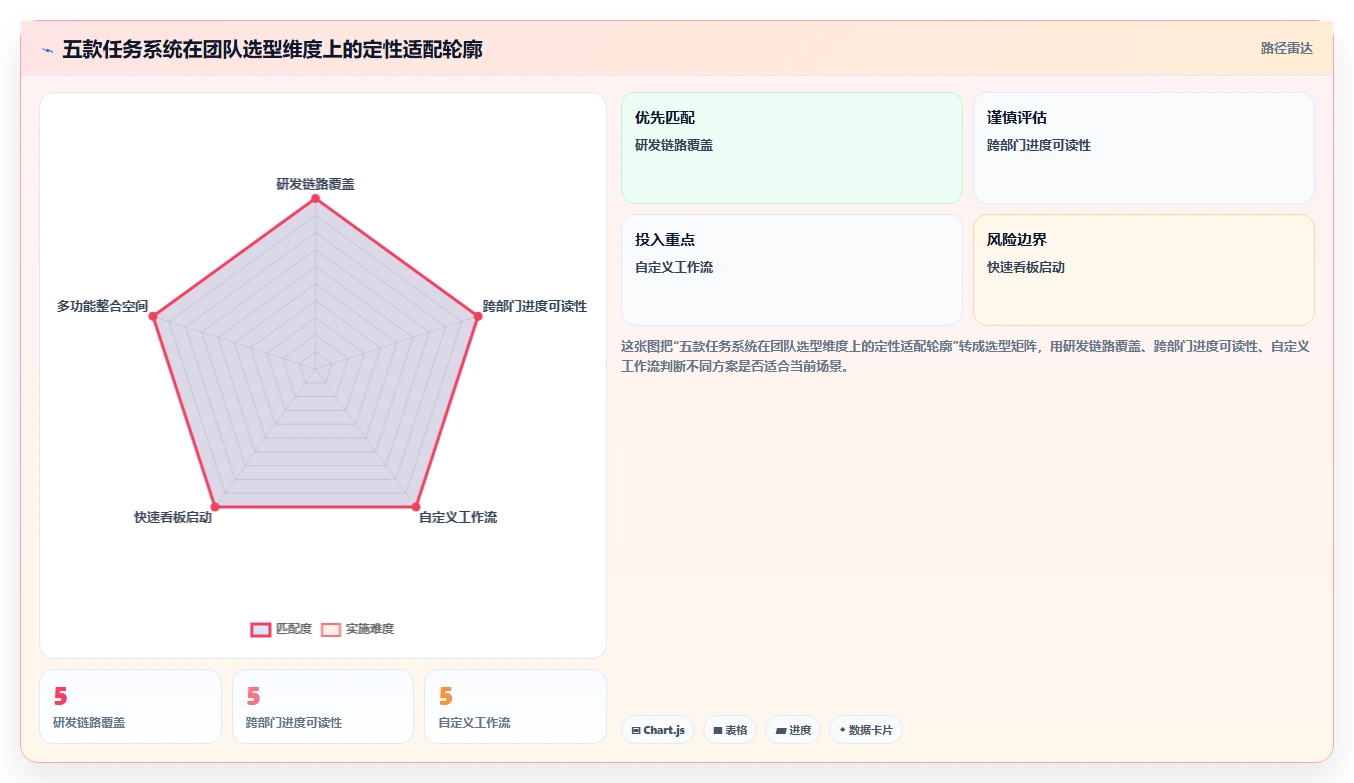Image resolution: width=1354 pixels, height=783 pixels.
Task: Open the 风险边界 card
Action: click(x=1144, y=270)
